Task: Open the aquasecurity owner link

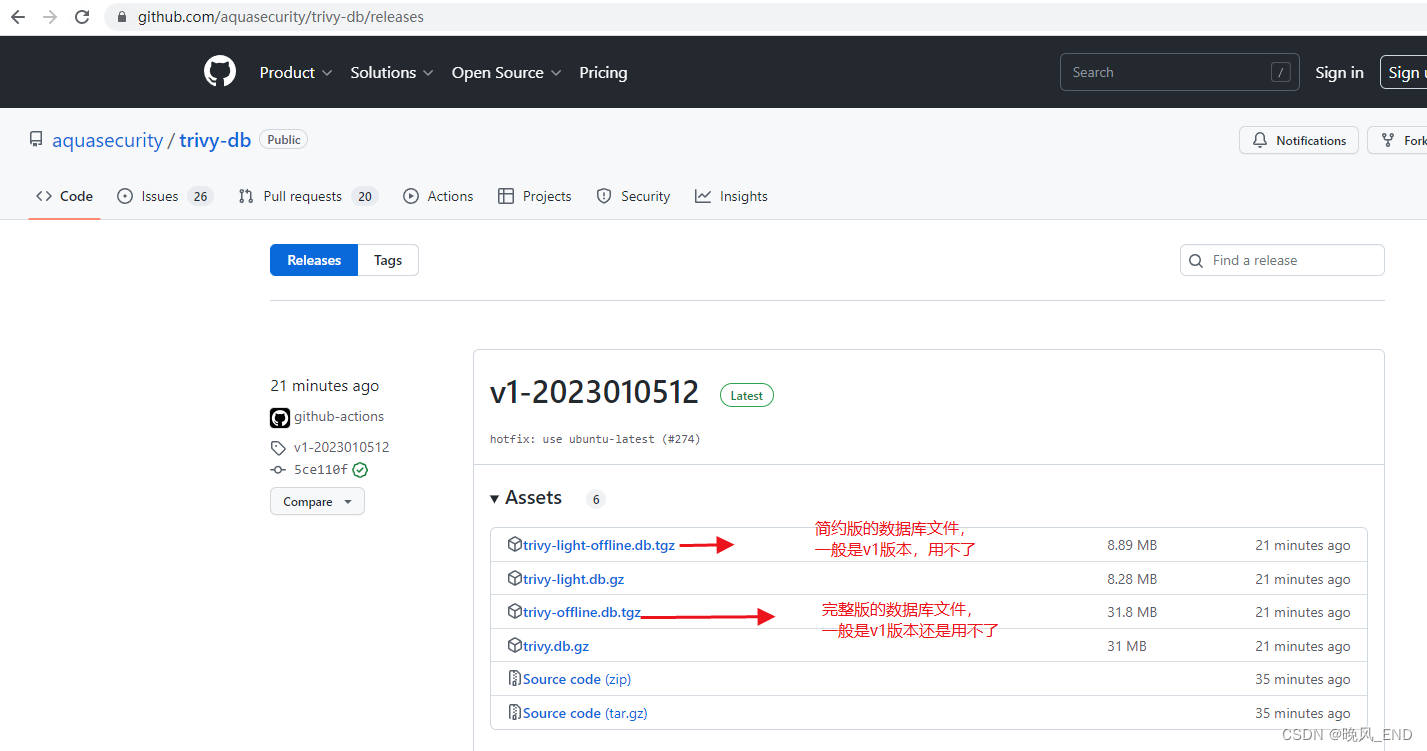Action: [x=107, y=140]
